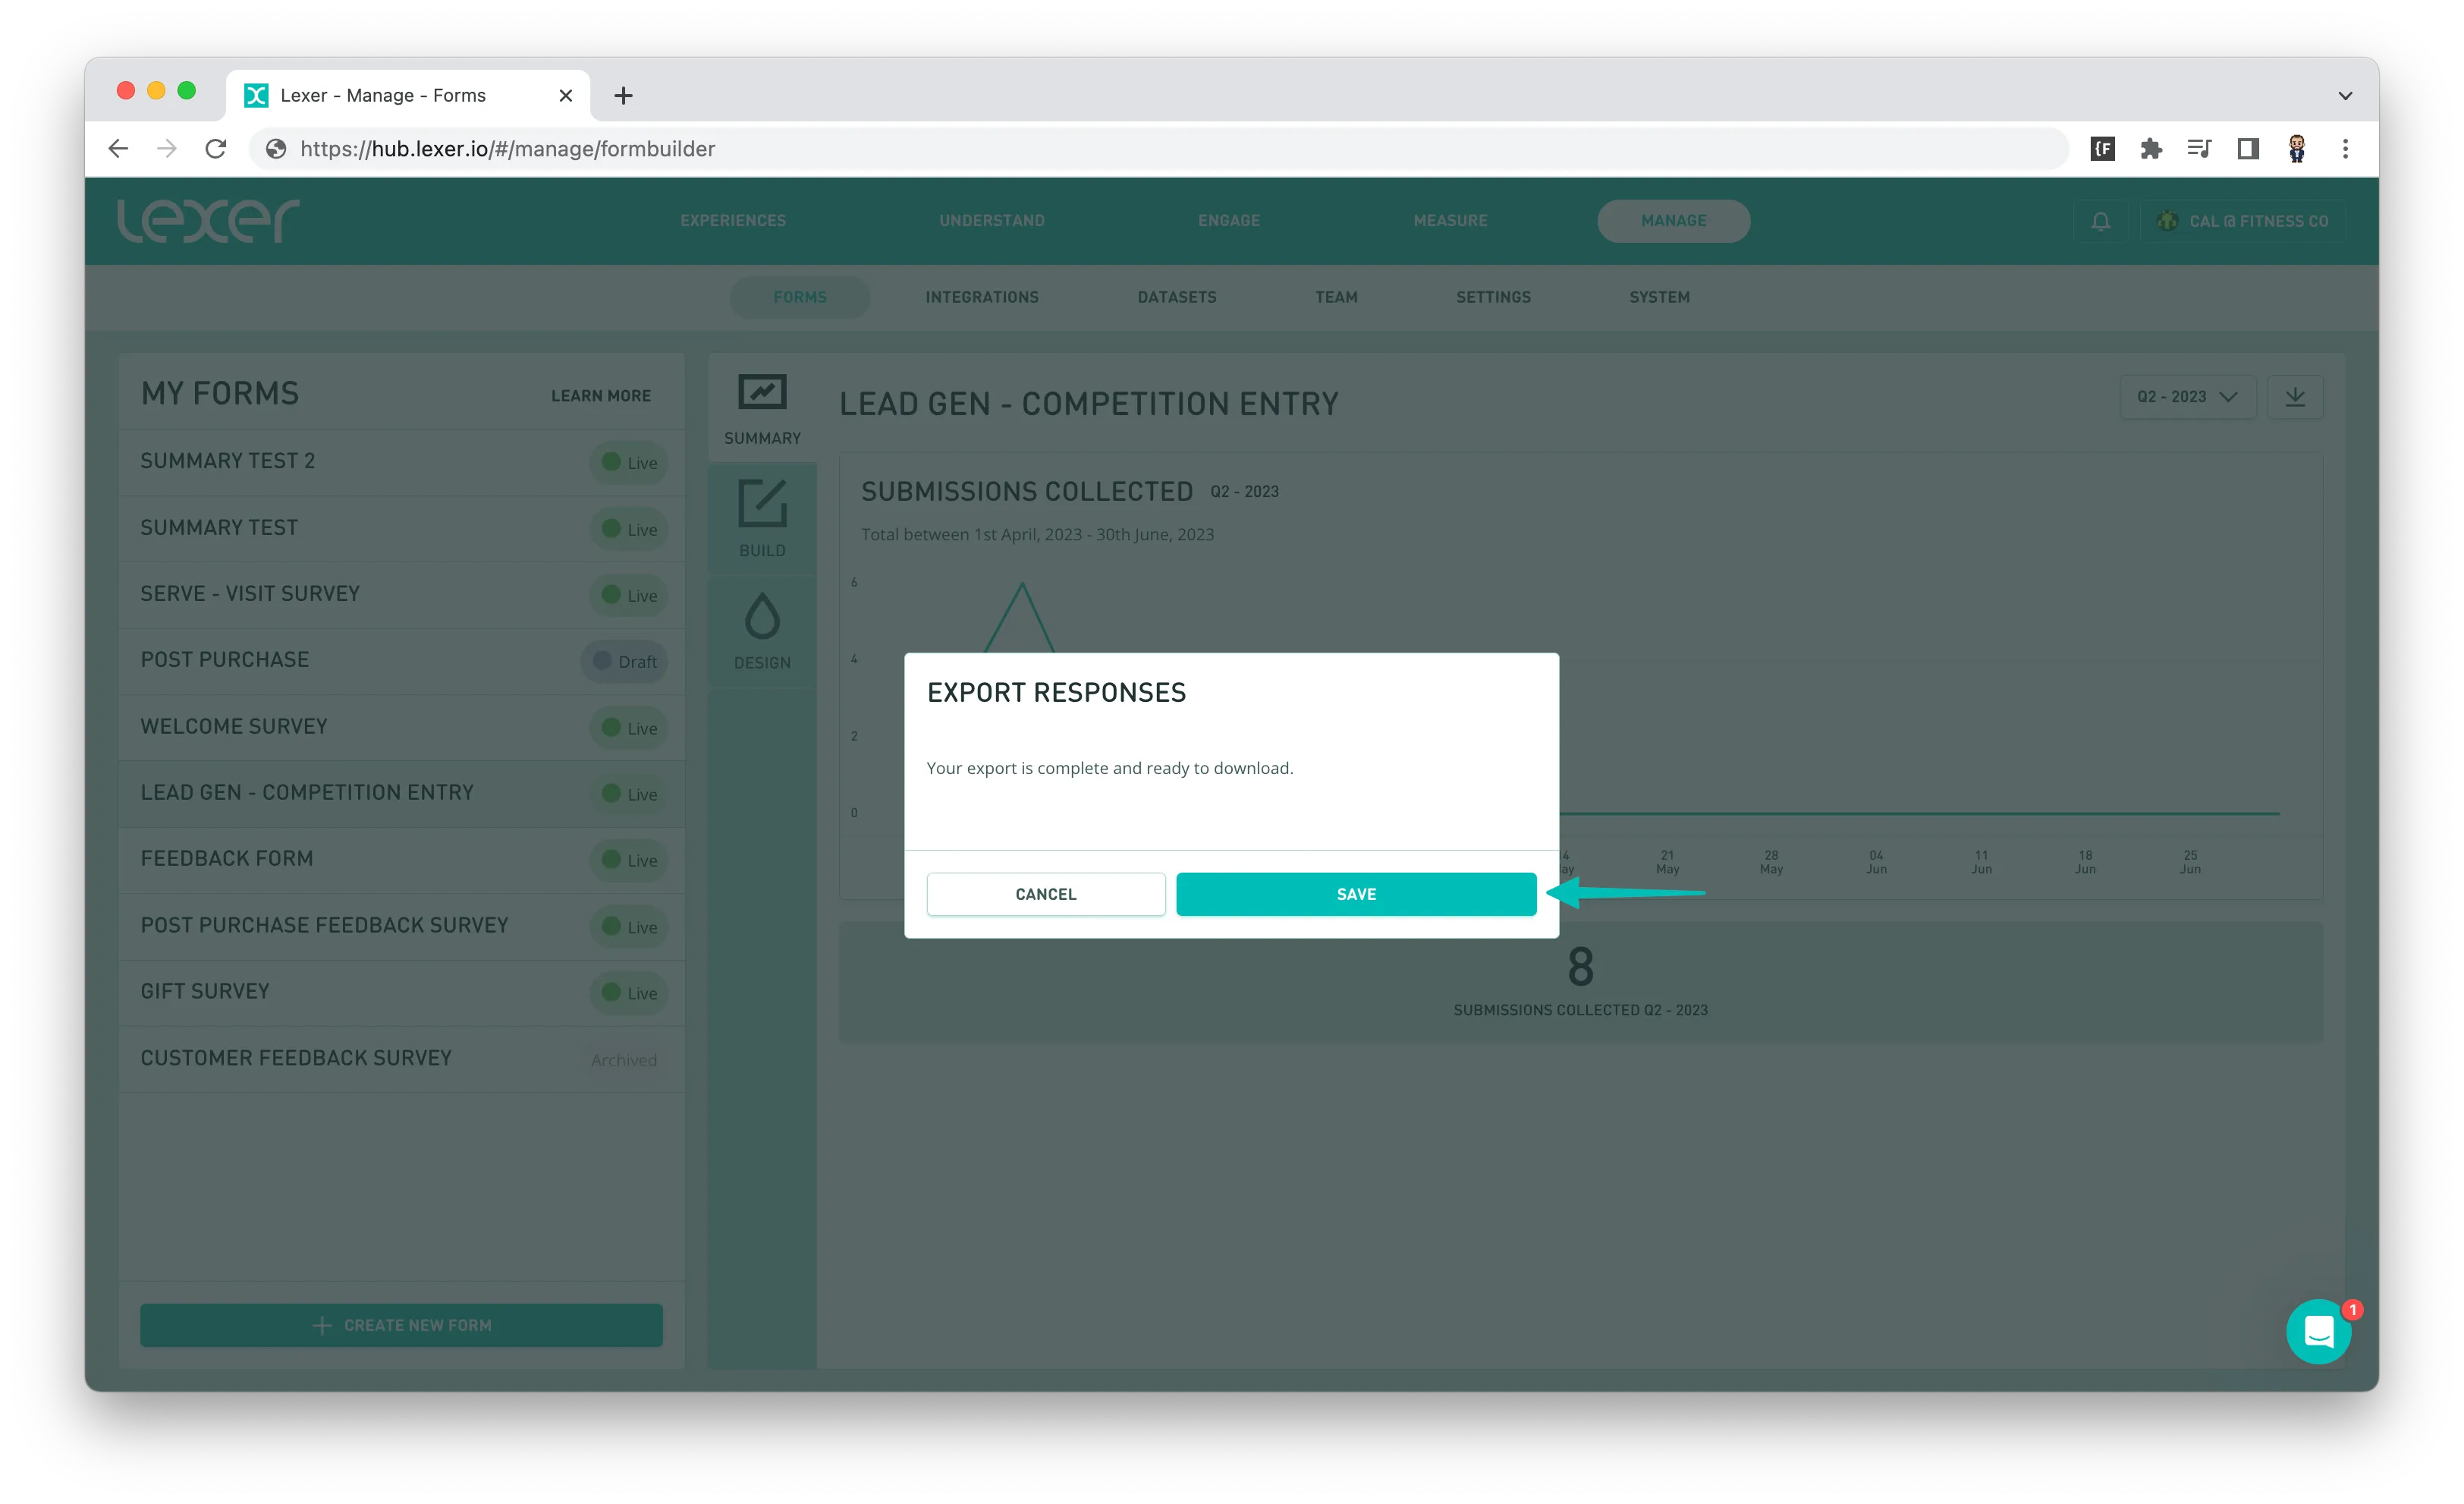Open the Understand menu item
The width and height of the screenshot is (2464, 1504).
pos(991,220)
